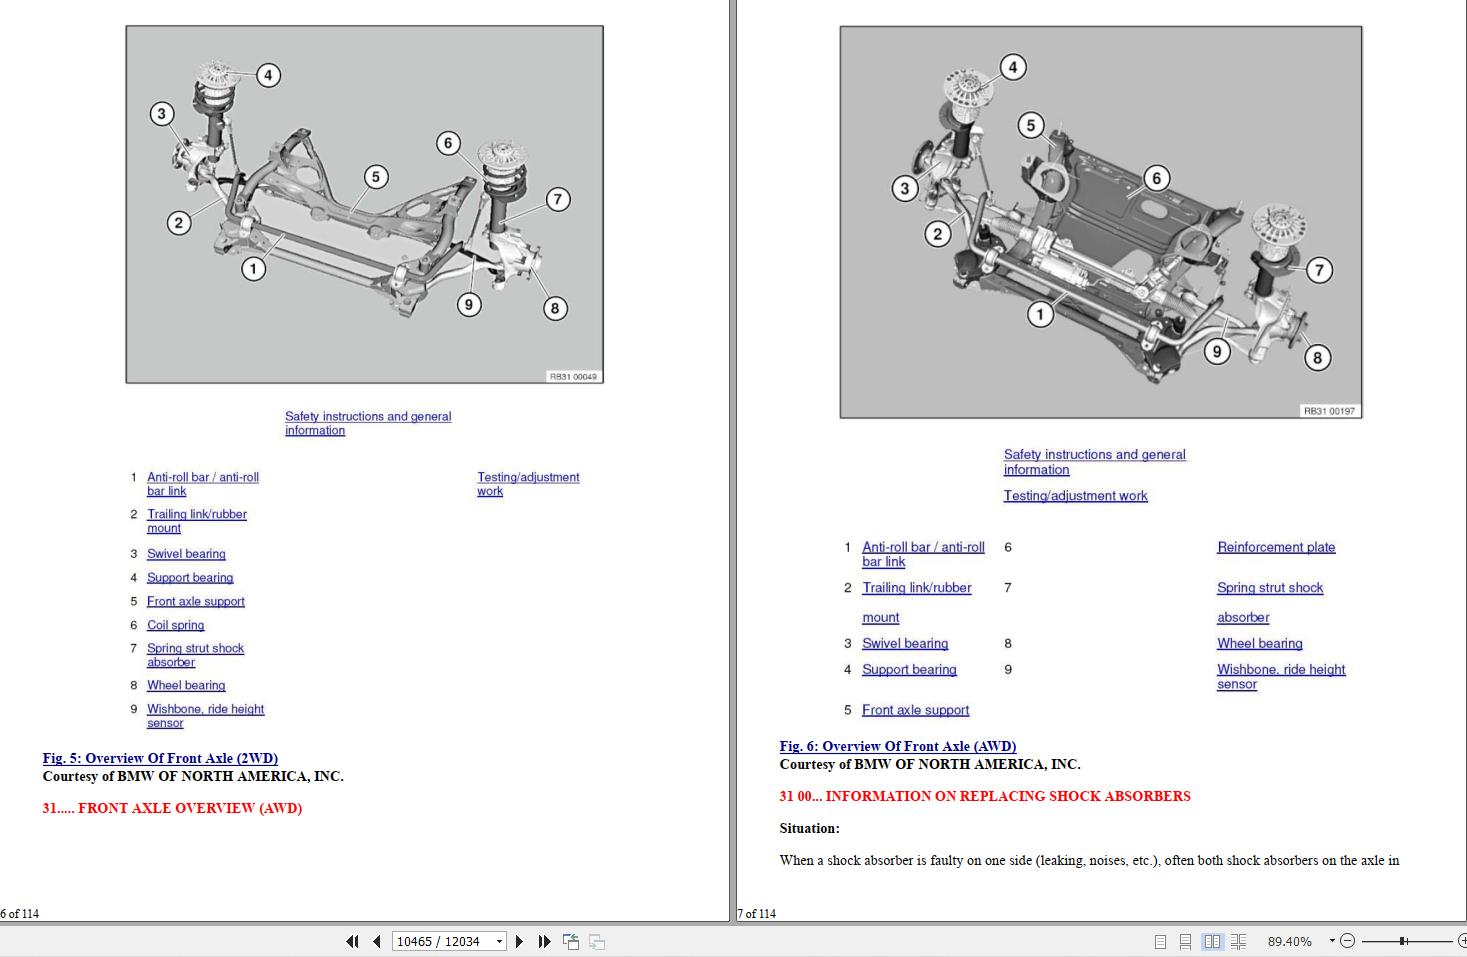The height and width of the screenshot is (957, 1467).
Task: Open the page number dropdown
Action: point(502,941)
